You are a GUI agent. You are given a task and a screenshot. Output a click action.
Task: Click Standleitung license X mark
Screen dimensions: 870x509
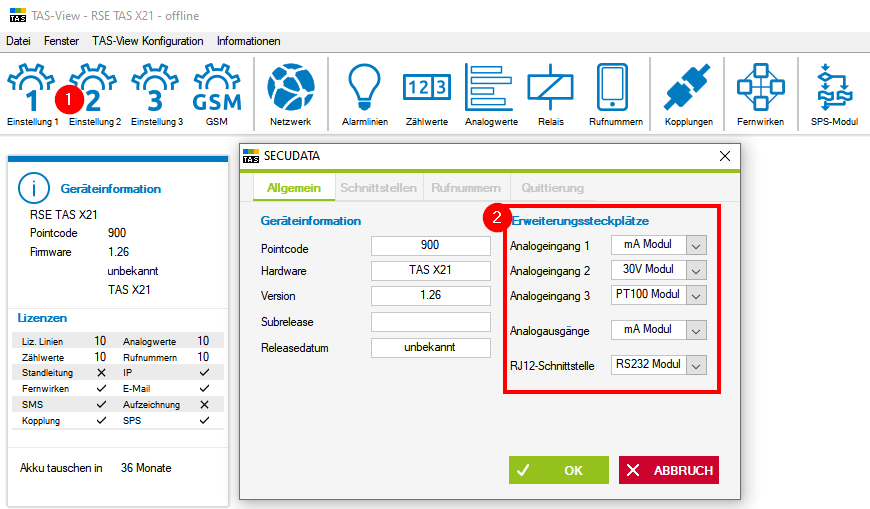click(101, 372)
